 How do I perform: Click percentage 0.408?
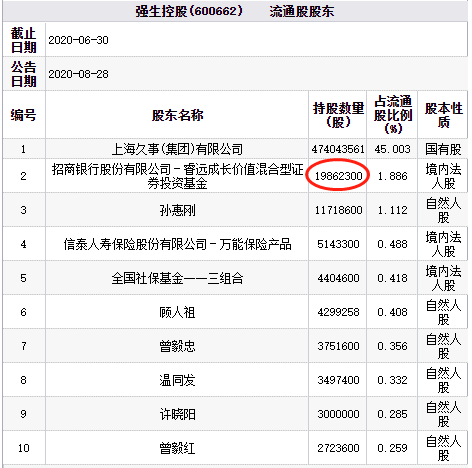tap(392, 312)
